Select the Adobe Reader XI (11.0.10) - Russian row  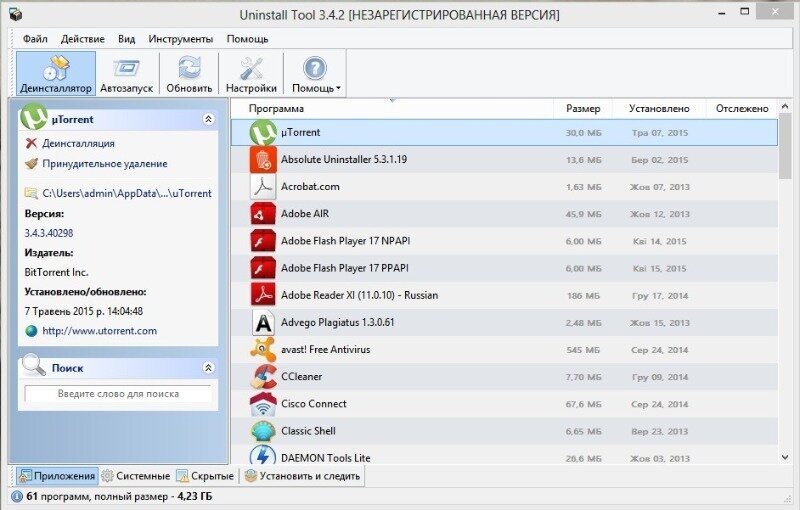[x=505, y=295]
